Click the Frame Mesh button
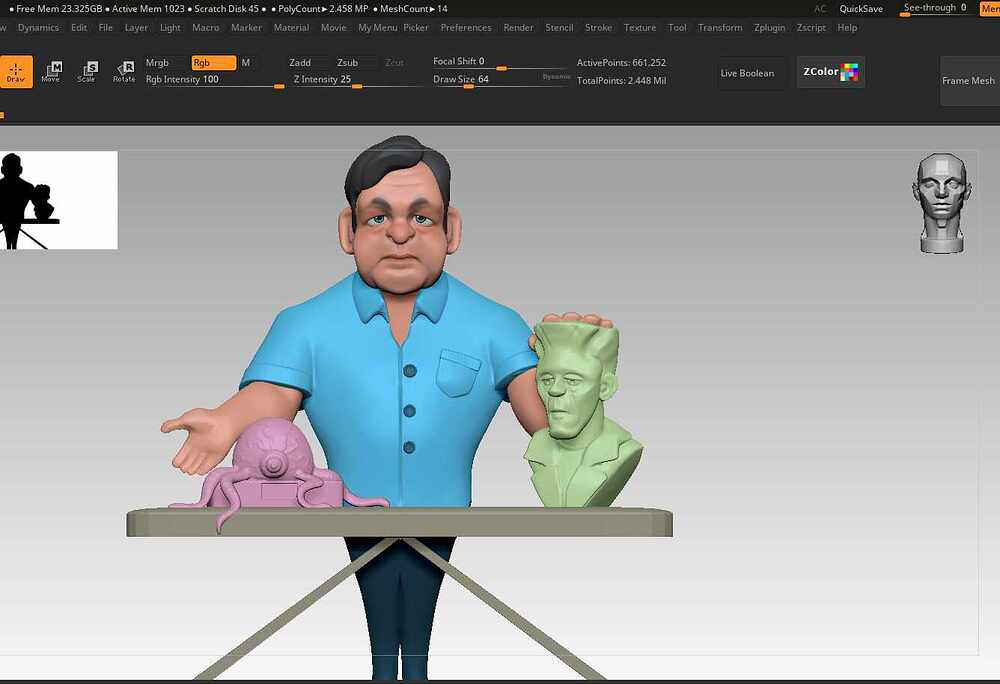The height and width of the screenshot is (684, 1000). 968,81
